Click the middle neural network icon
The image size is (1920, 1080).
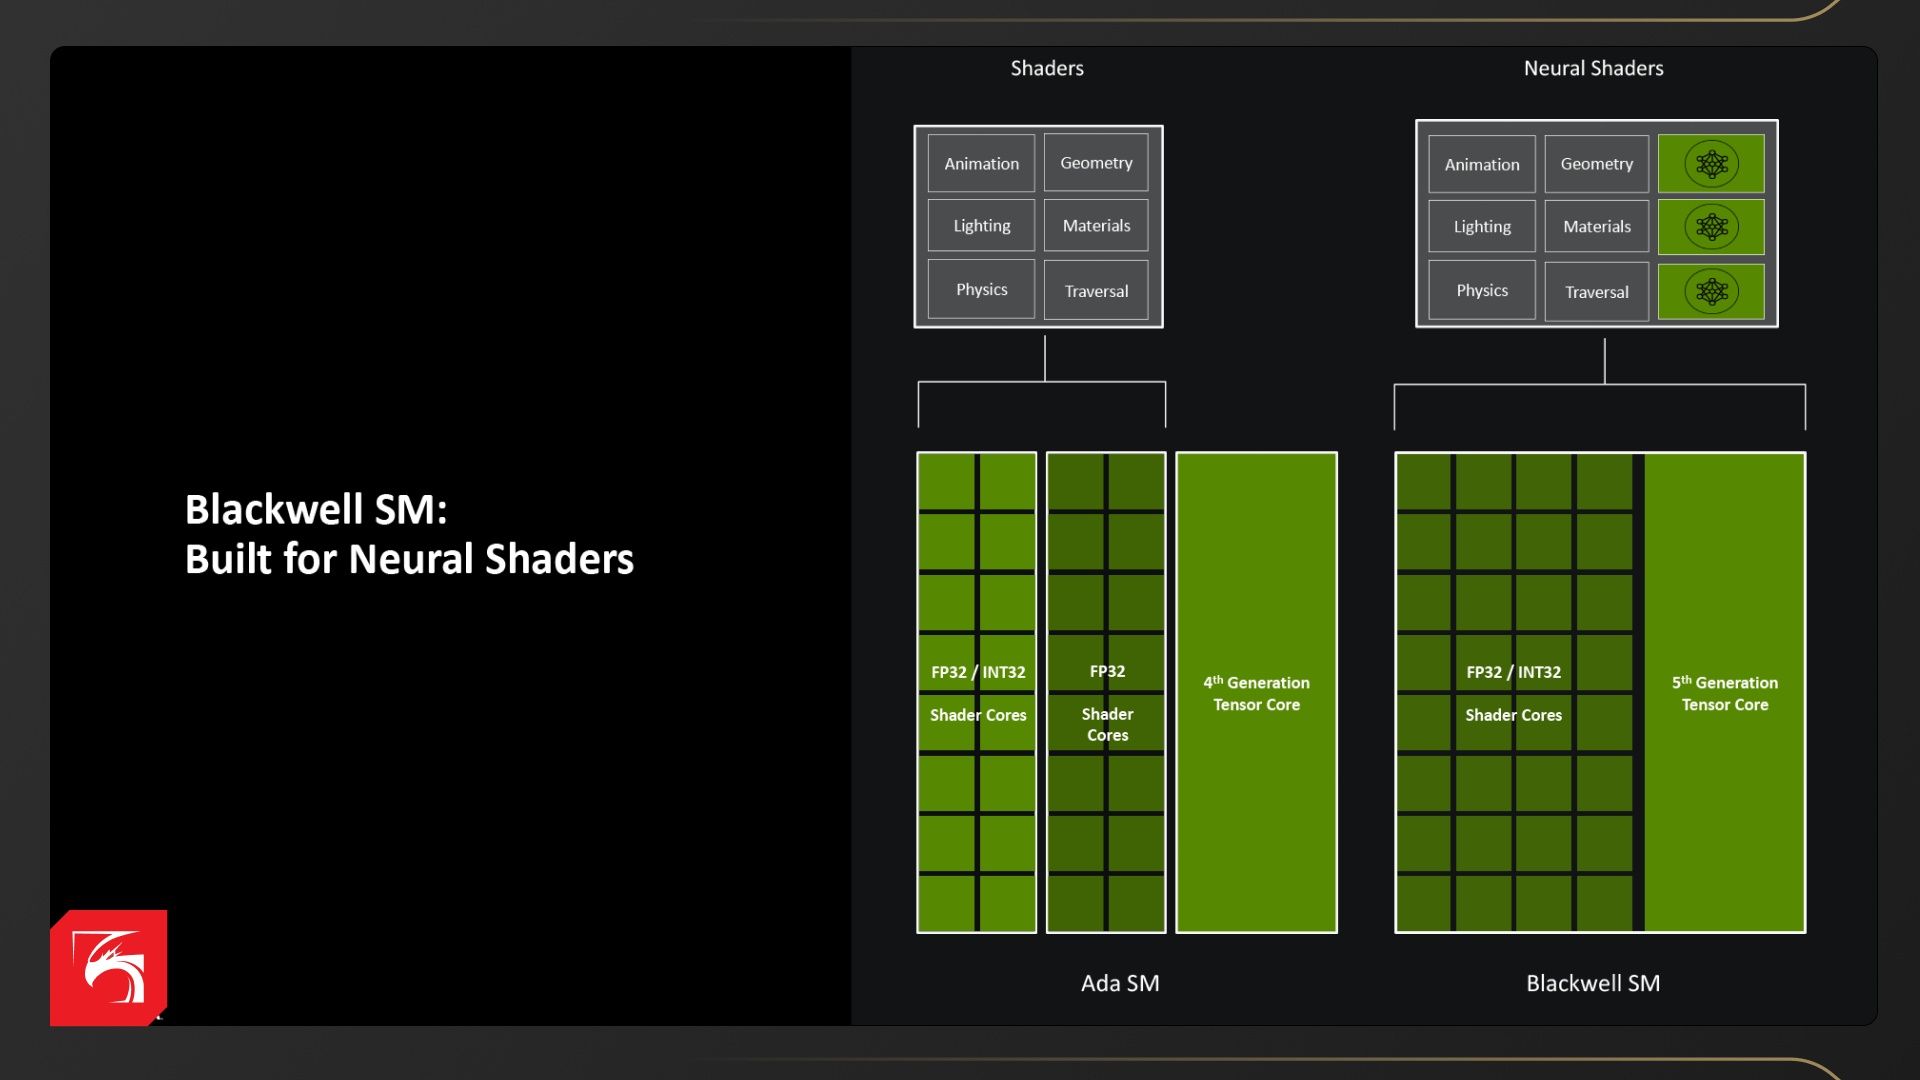coord(1711,227)
